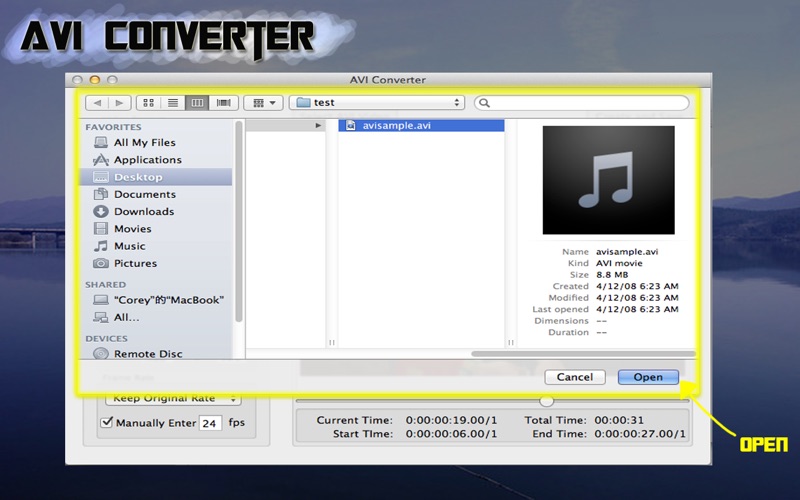The height and width of the screenshot is (500, 800).
Task: Open the Keep Original Rate dropdown
Action: coord(173,398)
